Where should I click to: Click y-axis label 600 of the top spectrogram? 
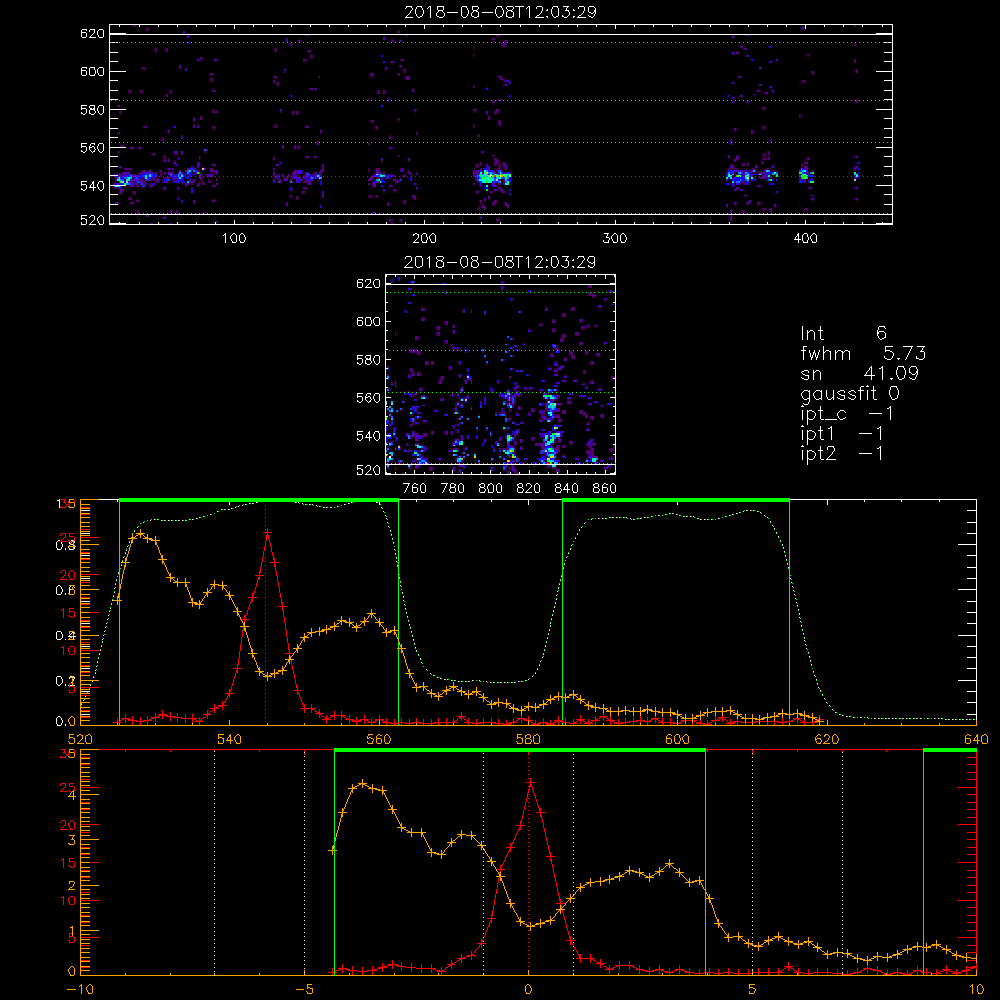point(92,71)
